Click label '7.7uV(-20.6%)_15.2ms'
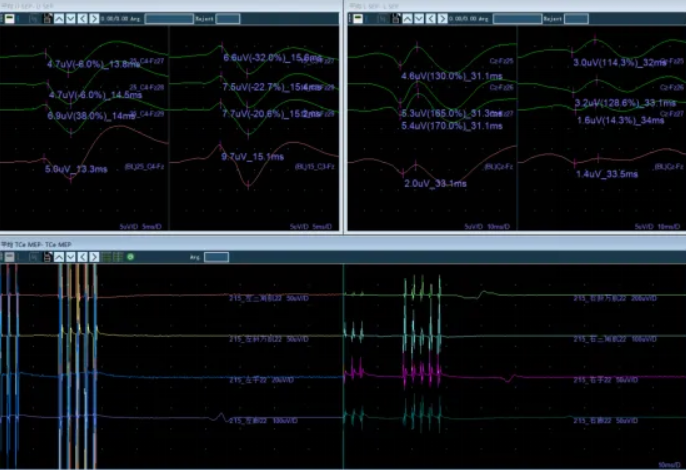Viewport: 686px width, 470px height. click(x=271, y=114)
